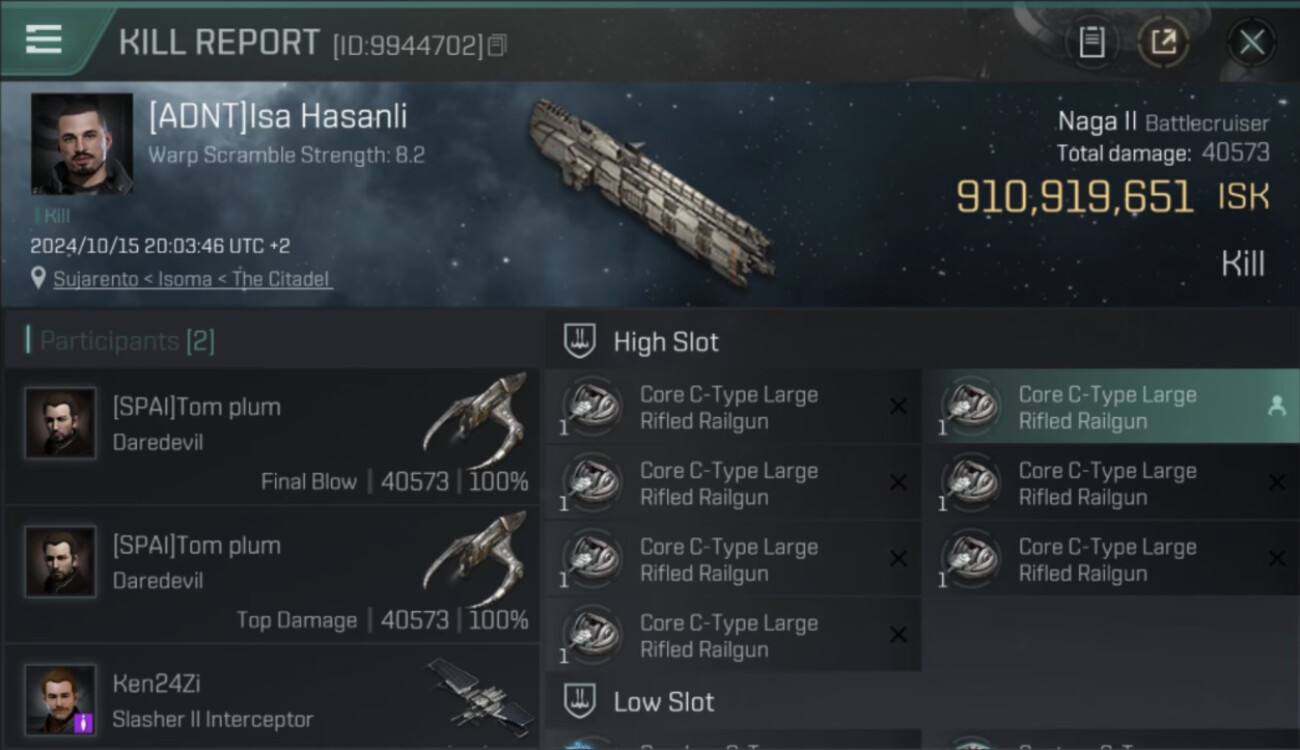The image size is (1300, 750).
Task: Open the Sujarento location link
Action: [192, 279]
